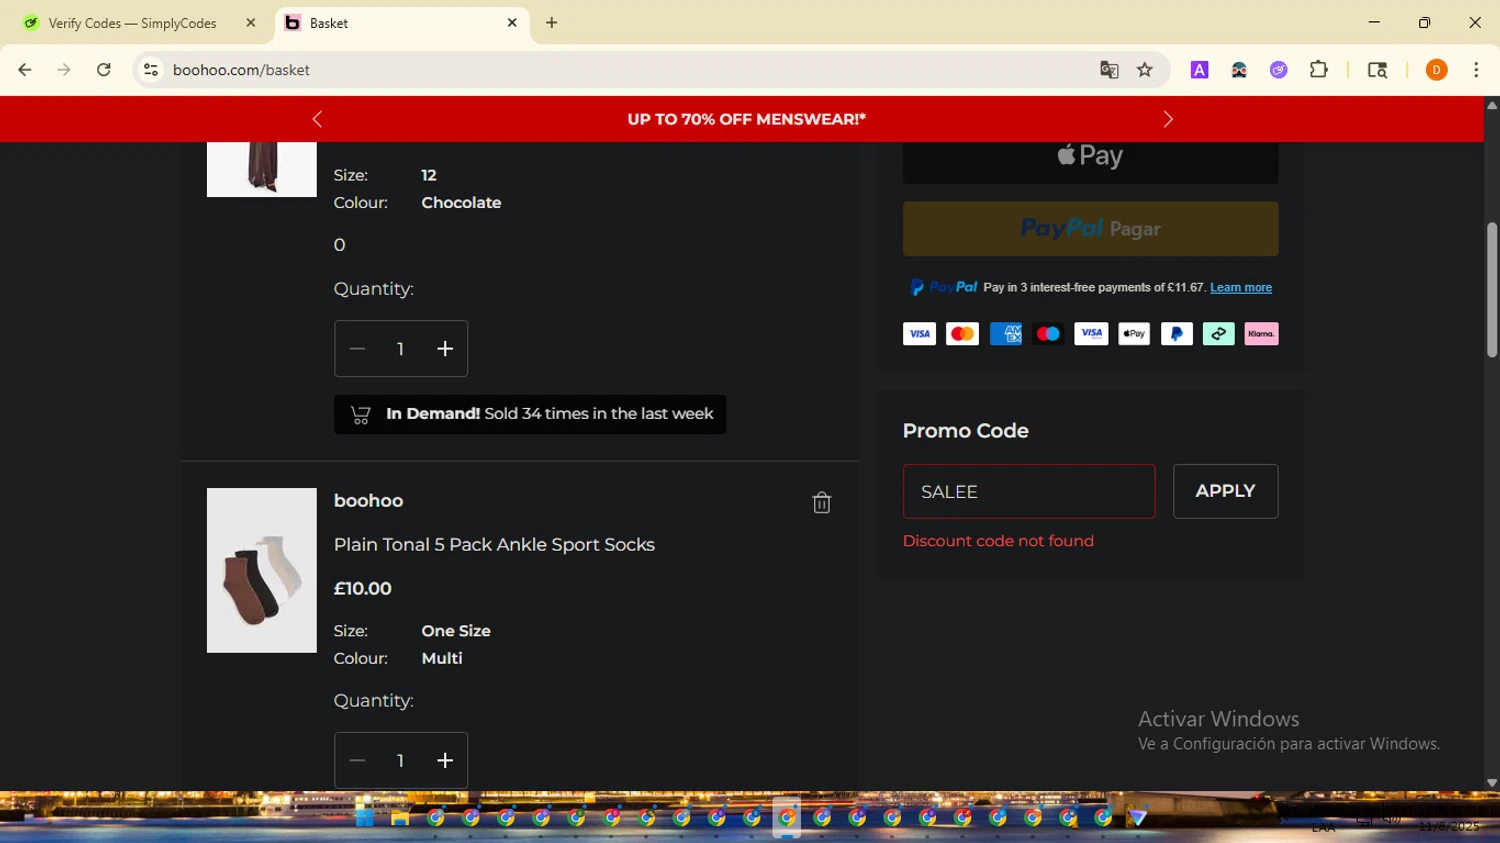1500x843 pixels.
Task: Increase quantity of the Chocolate size 12 item
Action: [x=445, y=349]
